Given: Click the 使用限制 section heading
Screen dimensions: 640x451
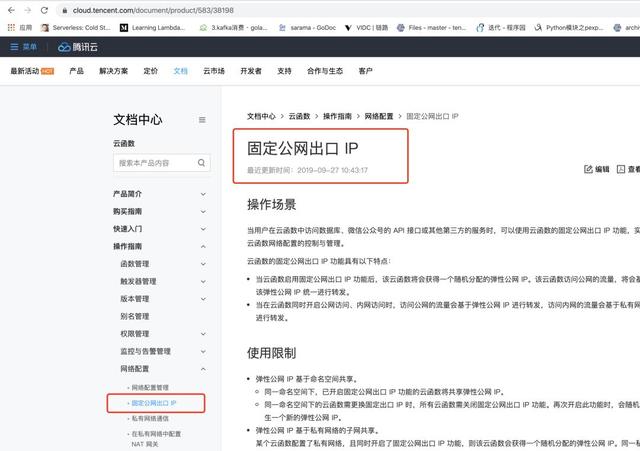Looking at the screenshot, I should 271,353.
